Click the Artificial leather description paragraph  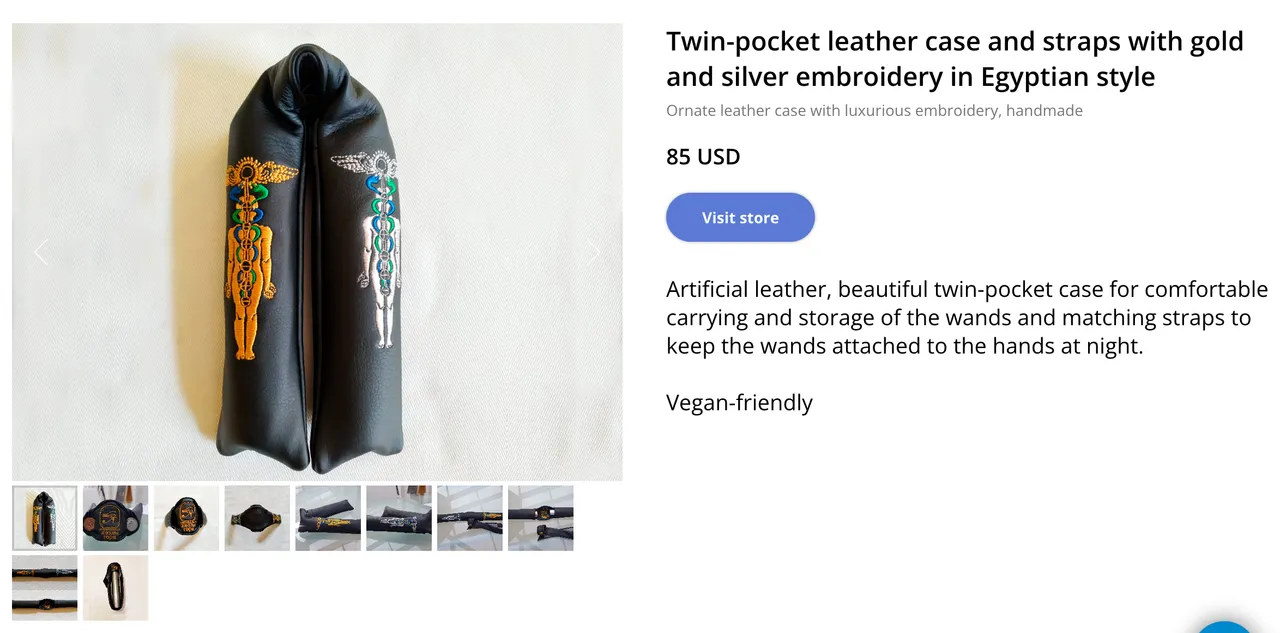click(x=966, y=318)
